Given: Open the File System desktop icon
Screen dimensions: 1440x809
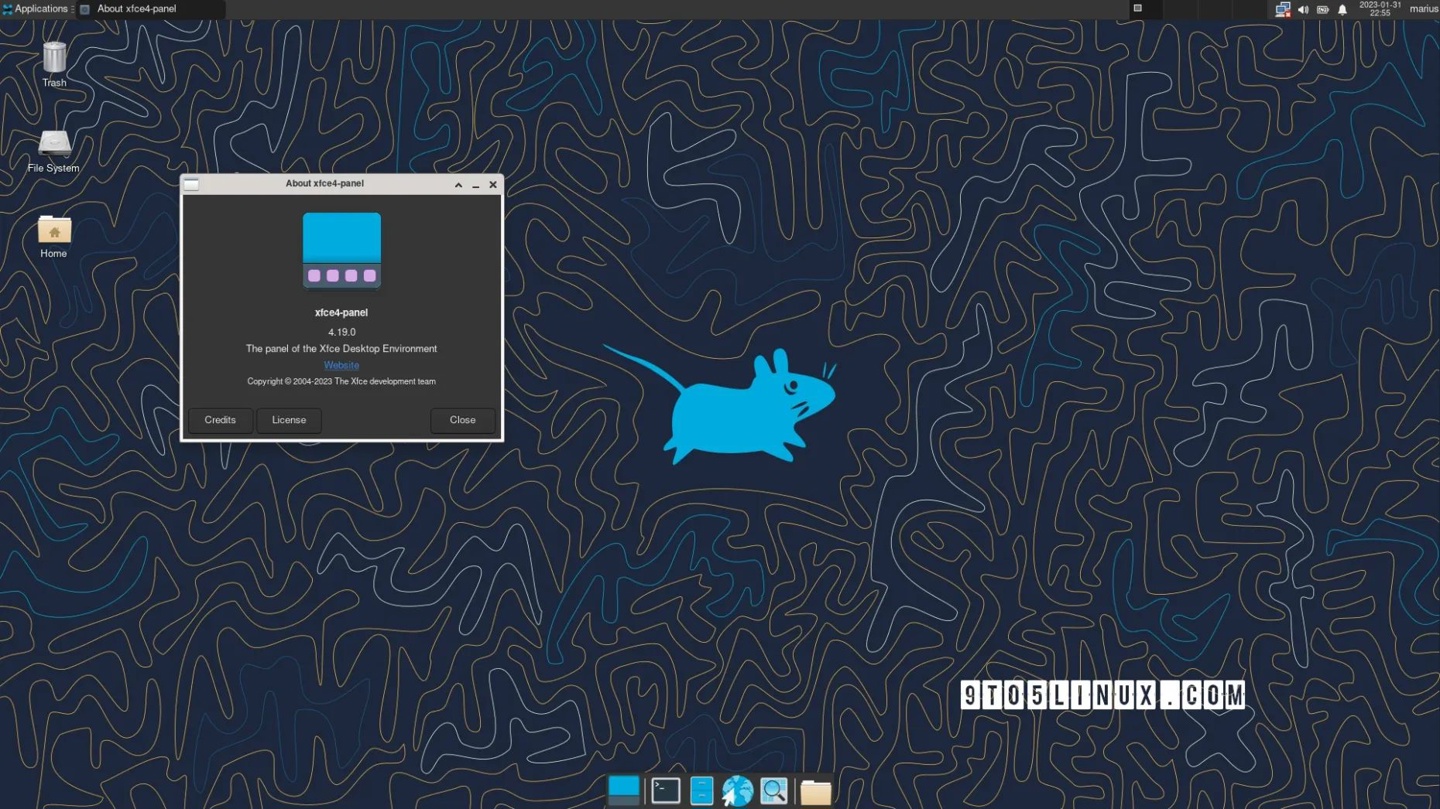Looking at the screenshot, I should pyautogui.click(x=54, y=145).
